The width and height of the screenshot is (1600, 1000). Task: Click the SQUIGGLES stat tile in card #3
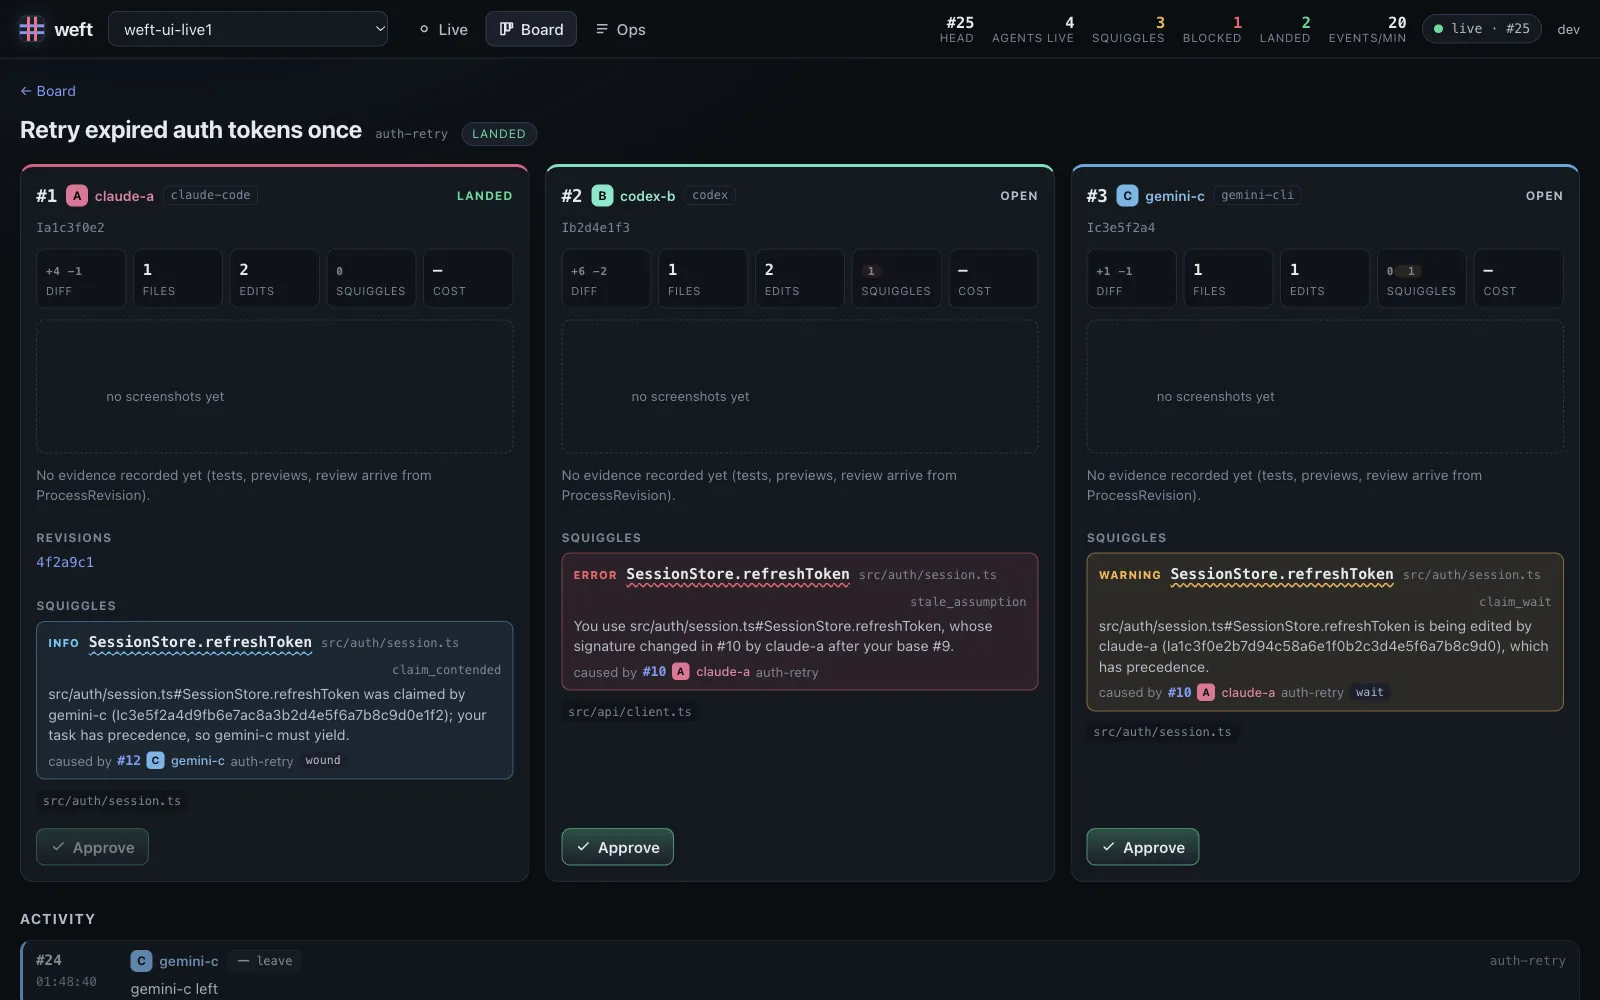tap(1421, 278)
